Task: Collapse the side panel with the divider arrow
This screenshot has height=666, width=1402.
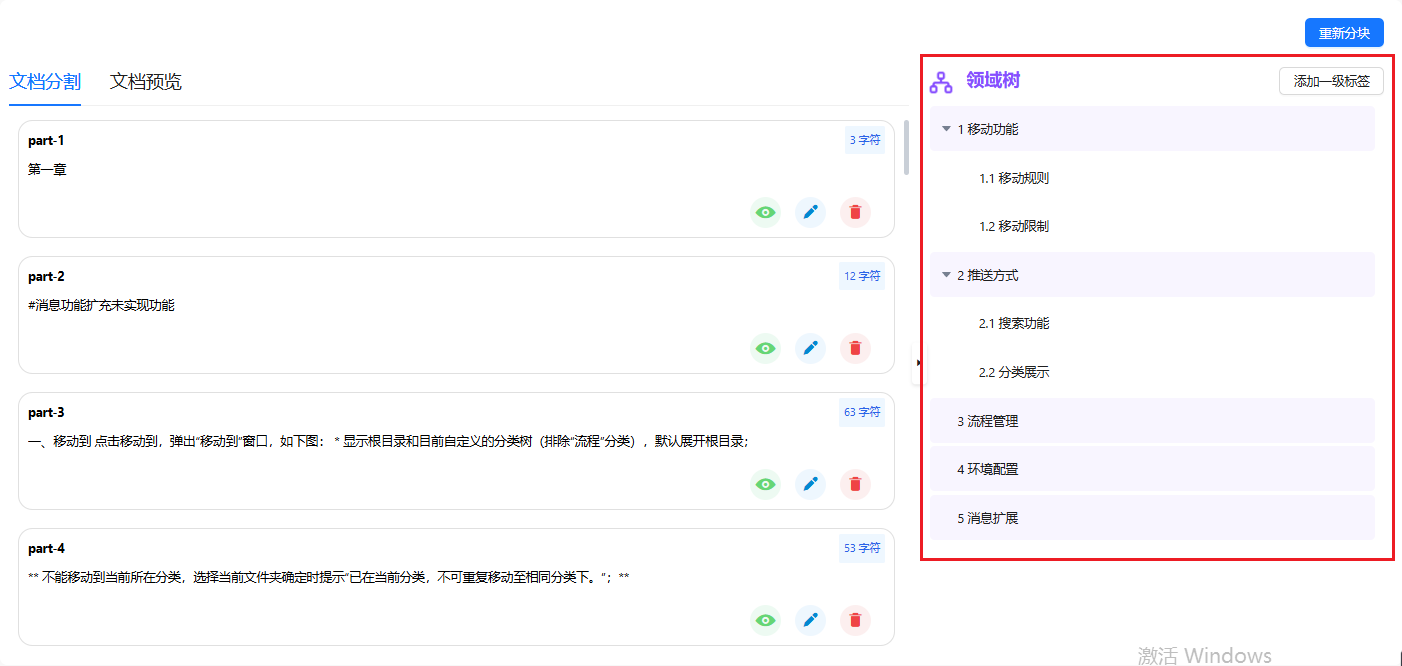Action: (918, 363)
